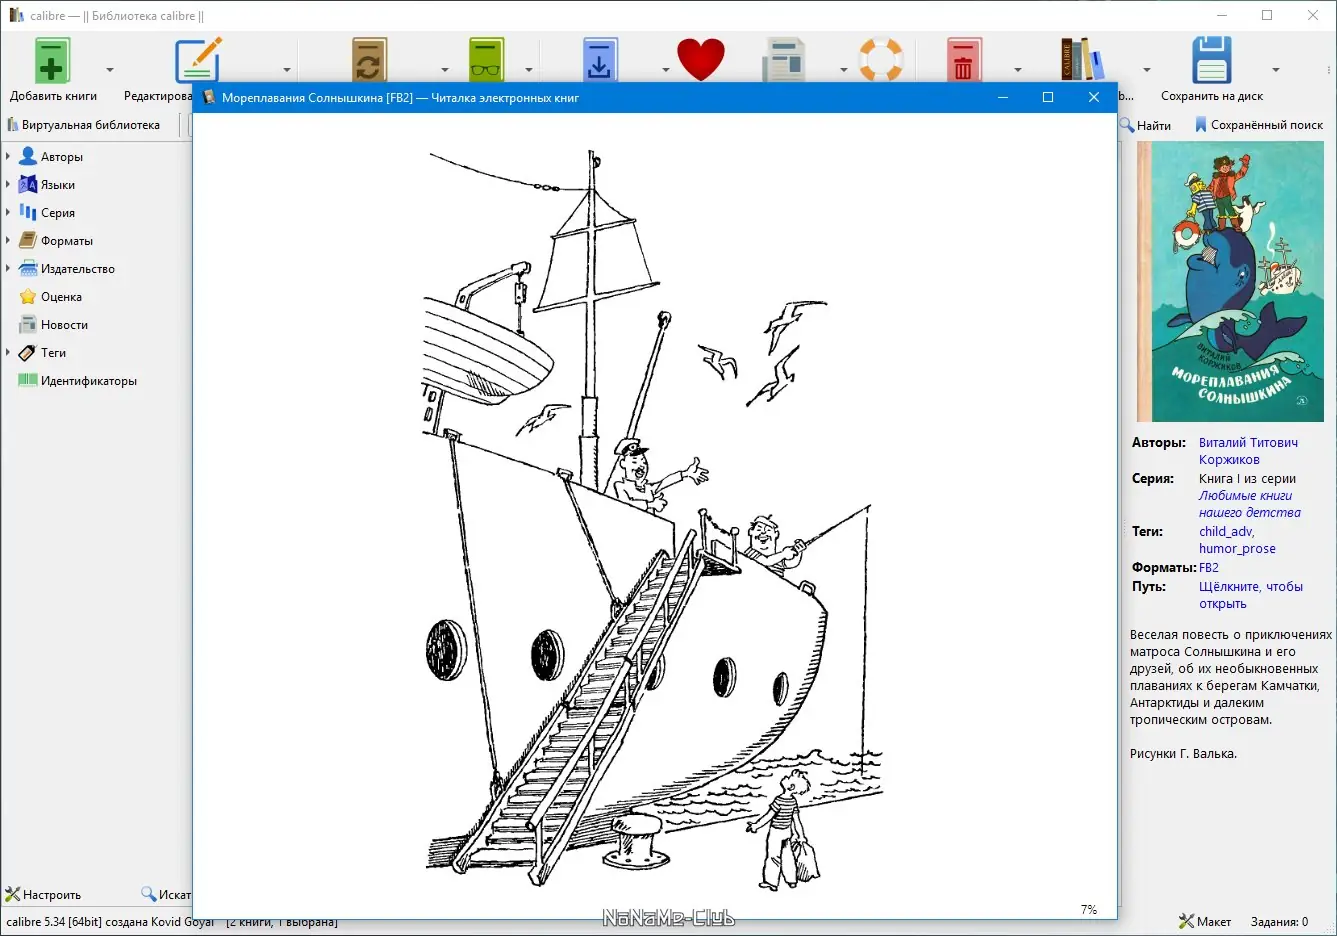The width and height of the screenshot is (1337, 936).
Task: Close the e-book viewer window
Action: (x=1094, y=97)
